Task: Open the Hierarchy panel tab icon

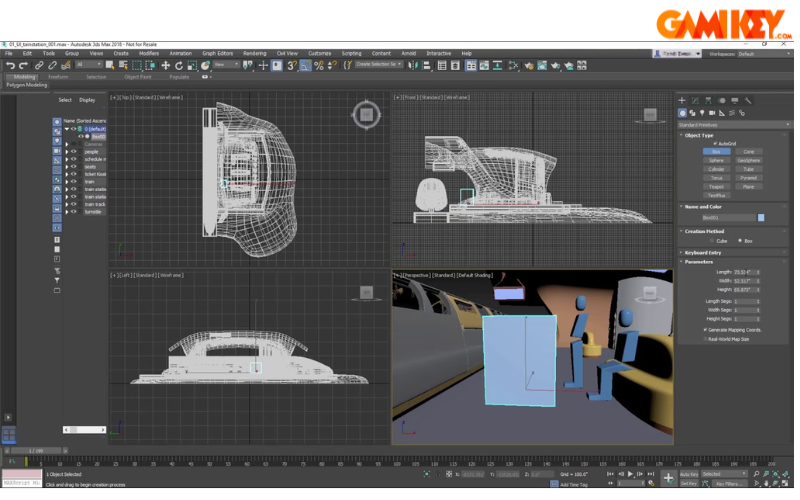Action: click(708, 101)
